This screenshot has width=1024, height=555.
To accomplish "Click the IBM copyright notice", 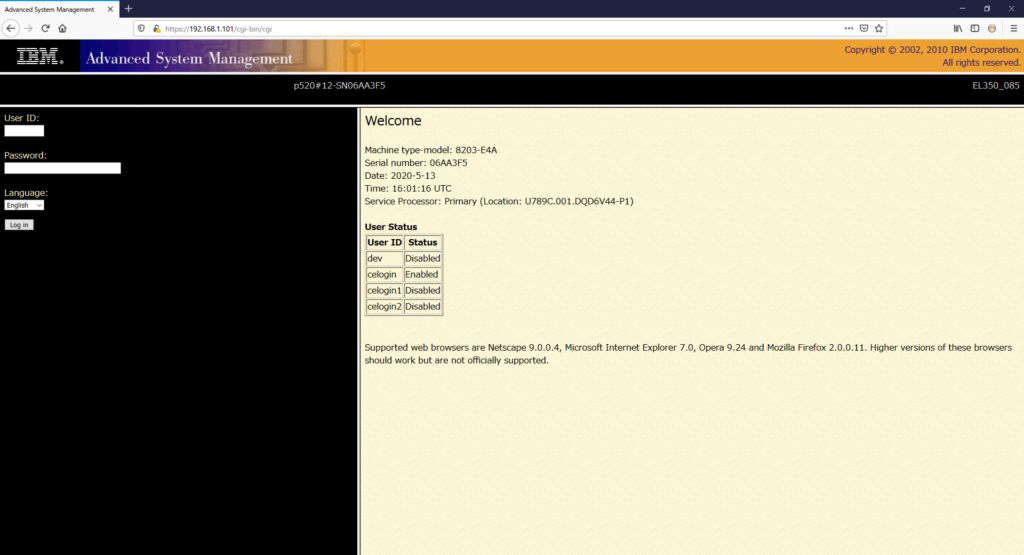I will coord(932,56).
